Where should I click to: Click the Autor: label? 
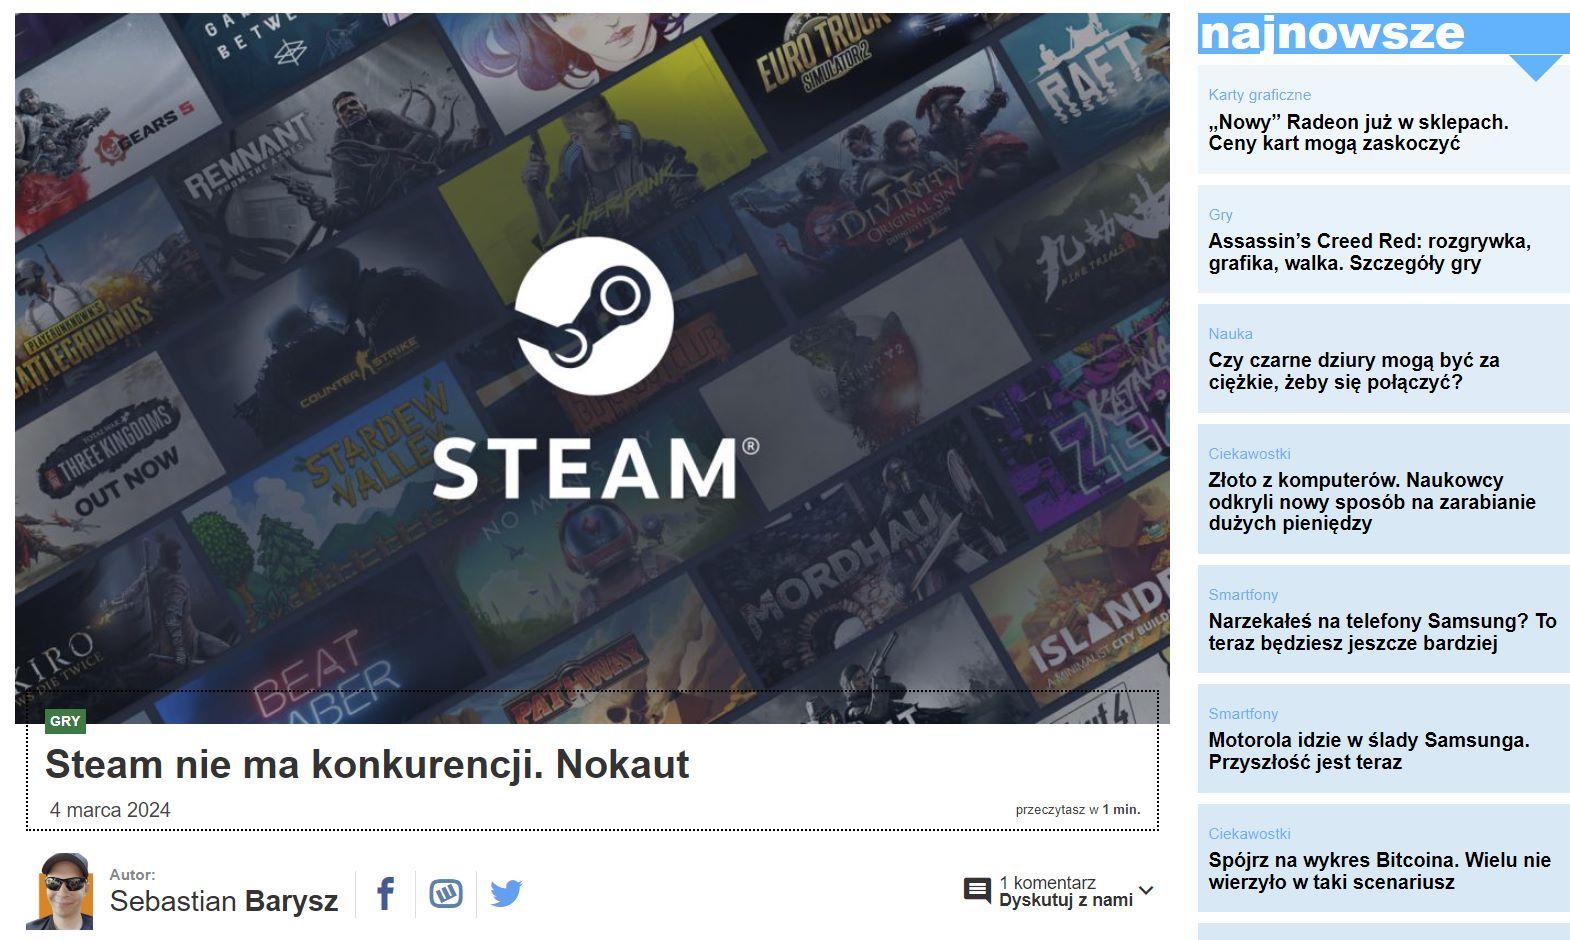click(x=132, y=875)
